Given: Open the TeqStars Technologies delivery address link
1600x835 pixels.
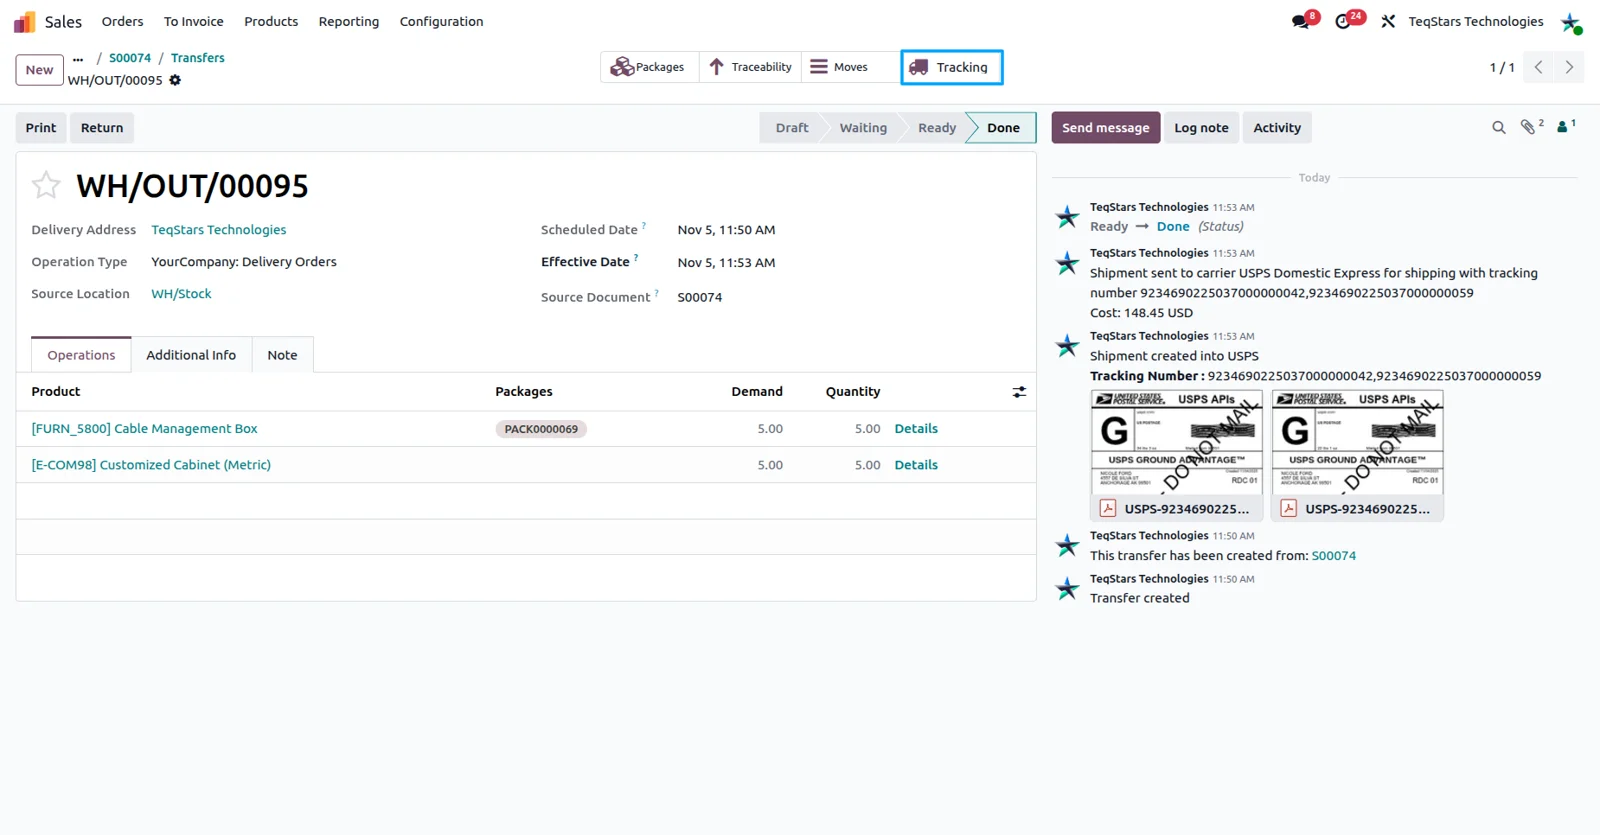Looking at the screenshot, I should (219, 230).
